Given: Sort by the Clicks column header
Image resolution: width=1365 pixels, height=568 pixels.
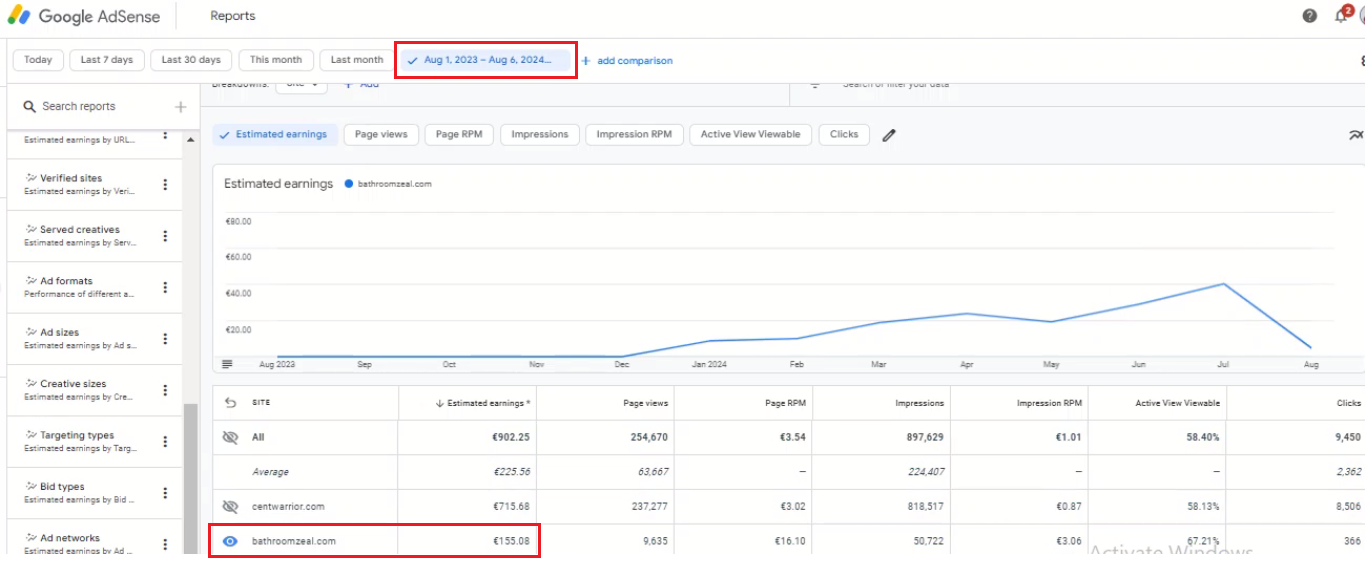Looking at the screenshot, I should coord(1347,403).
